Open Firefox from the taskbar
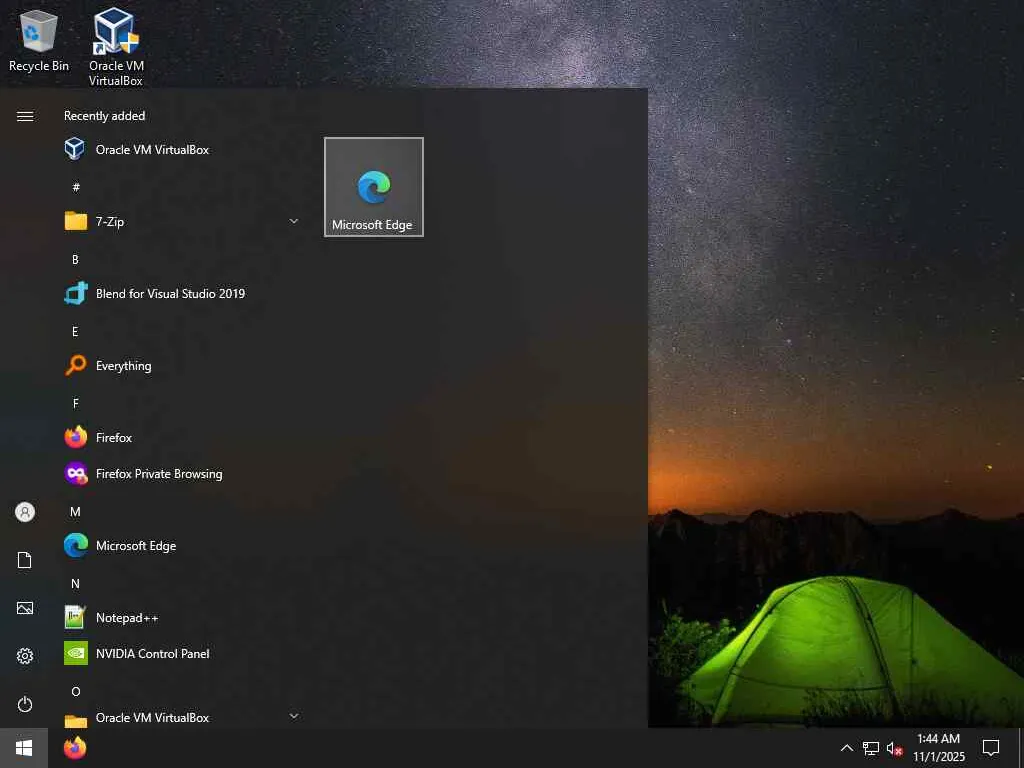Image resolution: width=1024 pixels, height=768 pixels. (75, 748)
